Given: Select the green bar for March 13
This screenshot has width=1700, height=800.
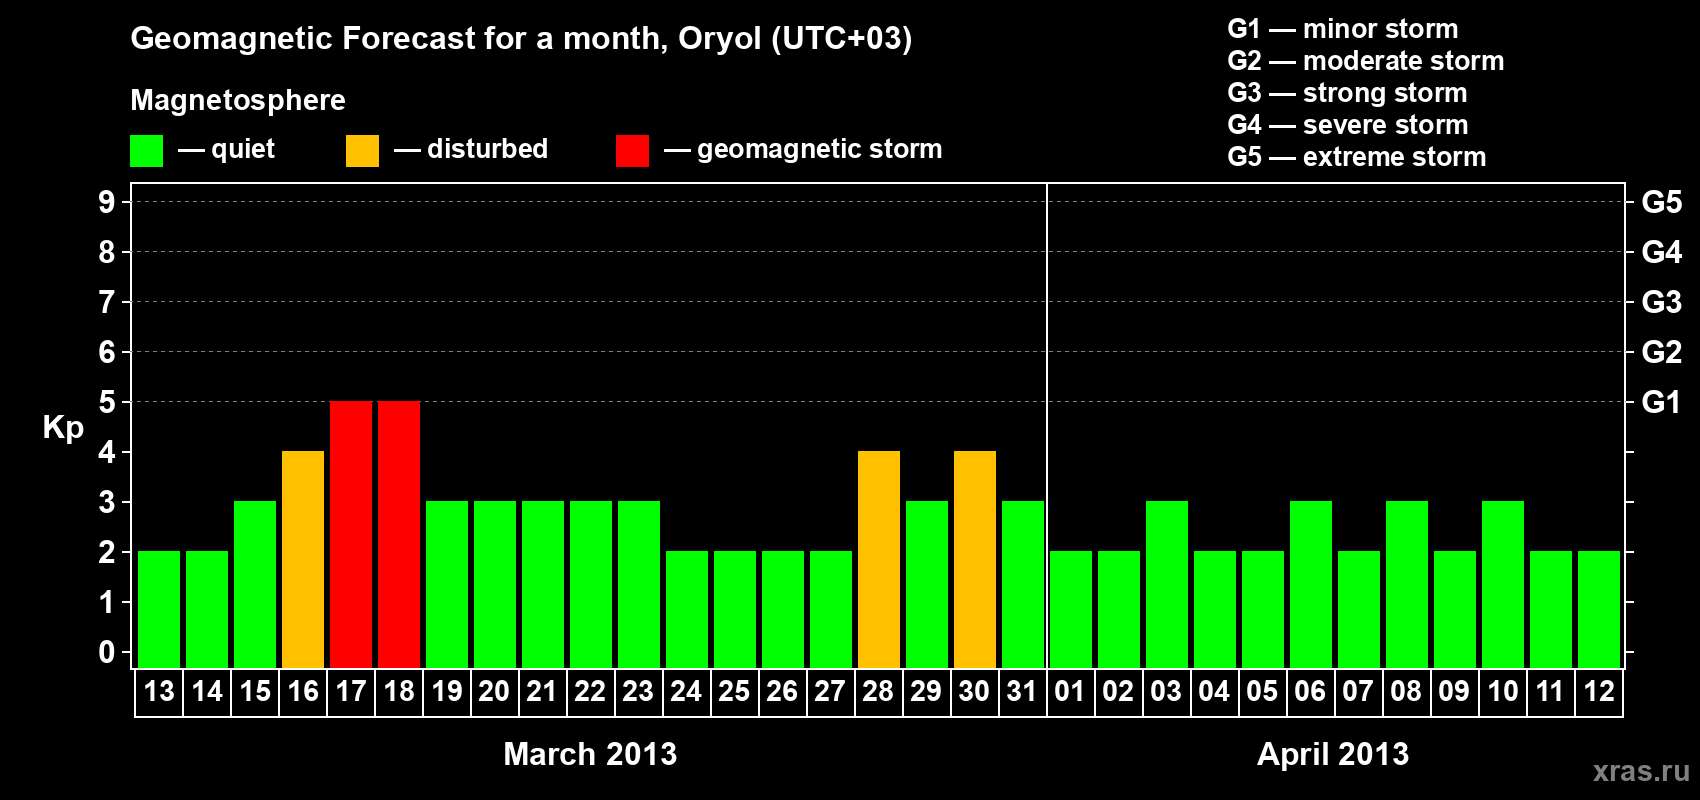Looking at the screenshot, I should (x=159, y=610).
